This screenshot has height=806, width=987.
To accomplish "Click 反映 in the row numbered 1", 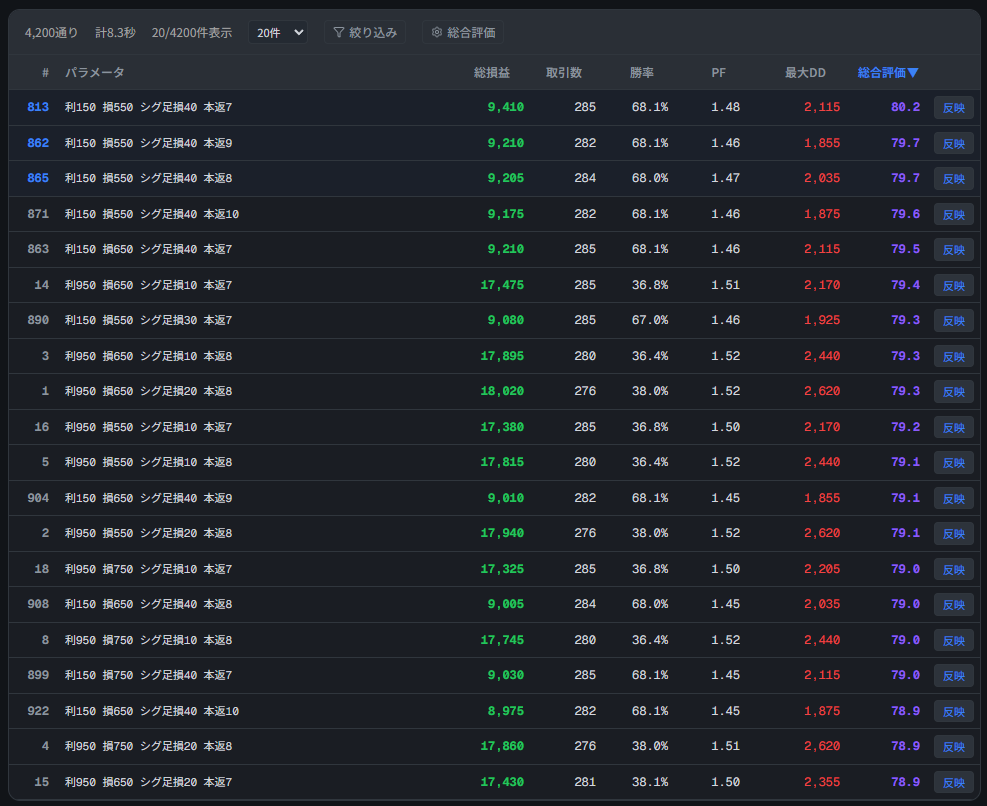I will point(954,392).
